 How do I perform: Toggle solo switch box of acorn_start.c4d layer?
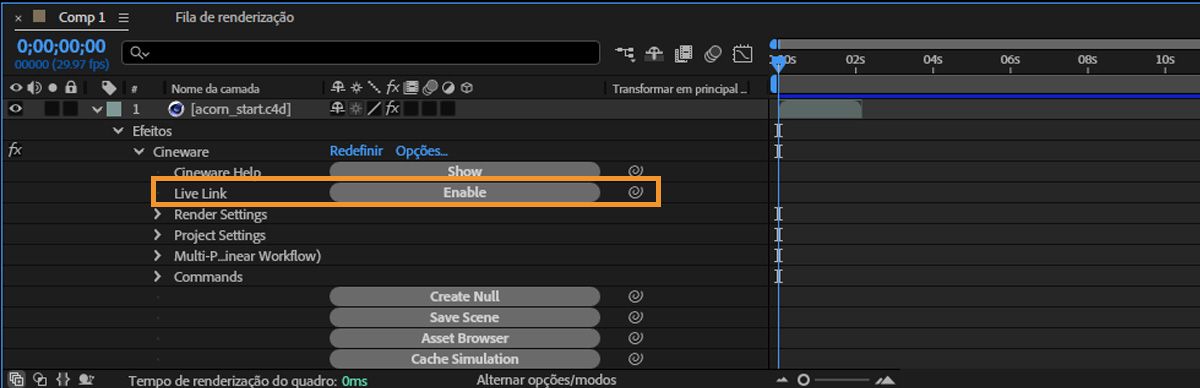[52, 109]
